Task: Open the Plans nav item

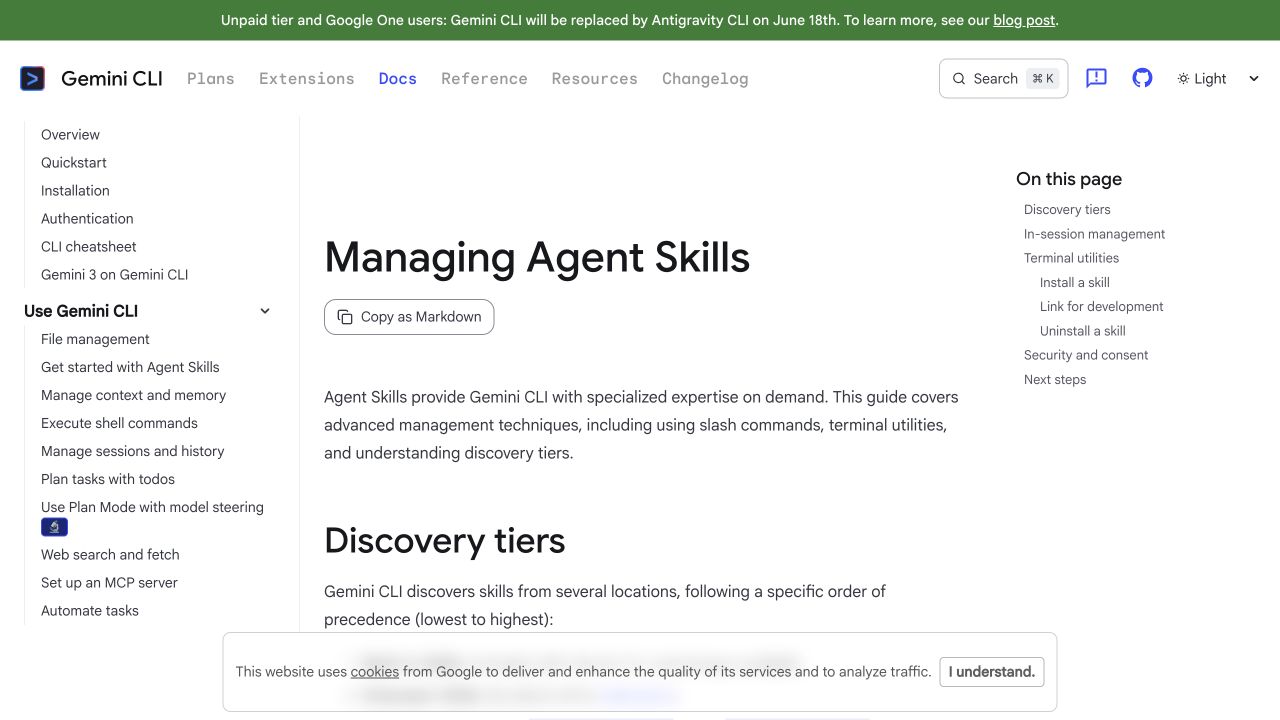Action: [211, 78]
